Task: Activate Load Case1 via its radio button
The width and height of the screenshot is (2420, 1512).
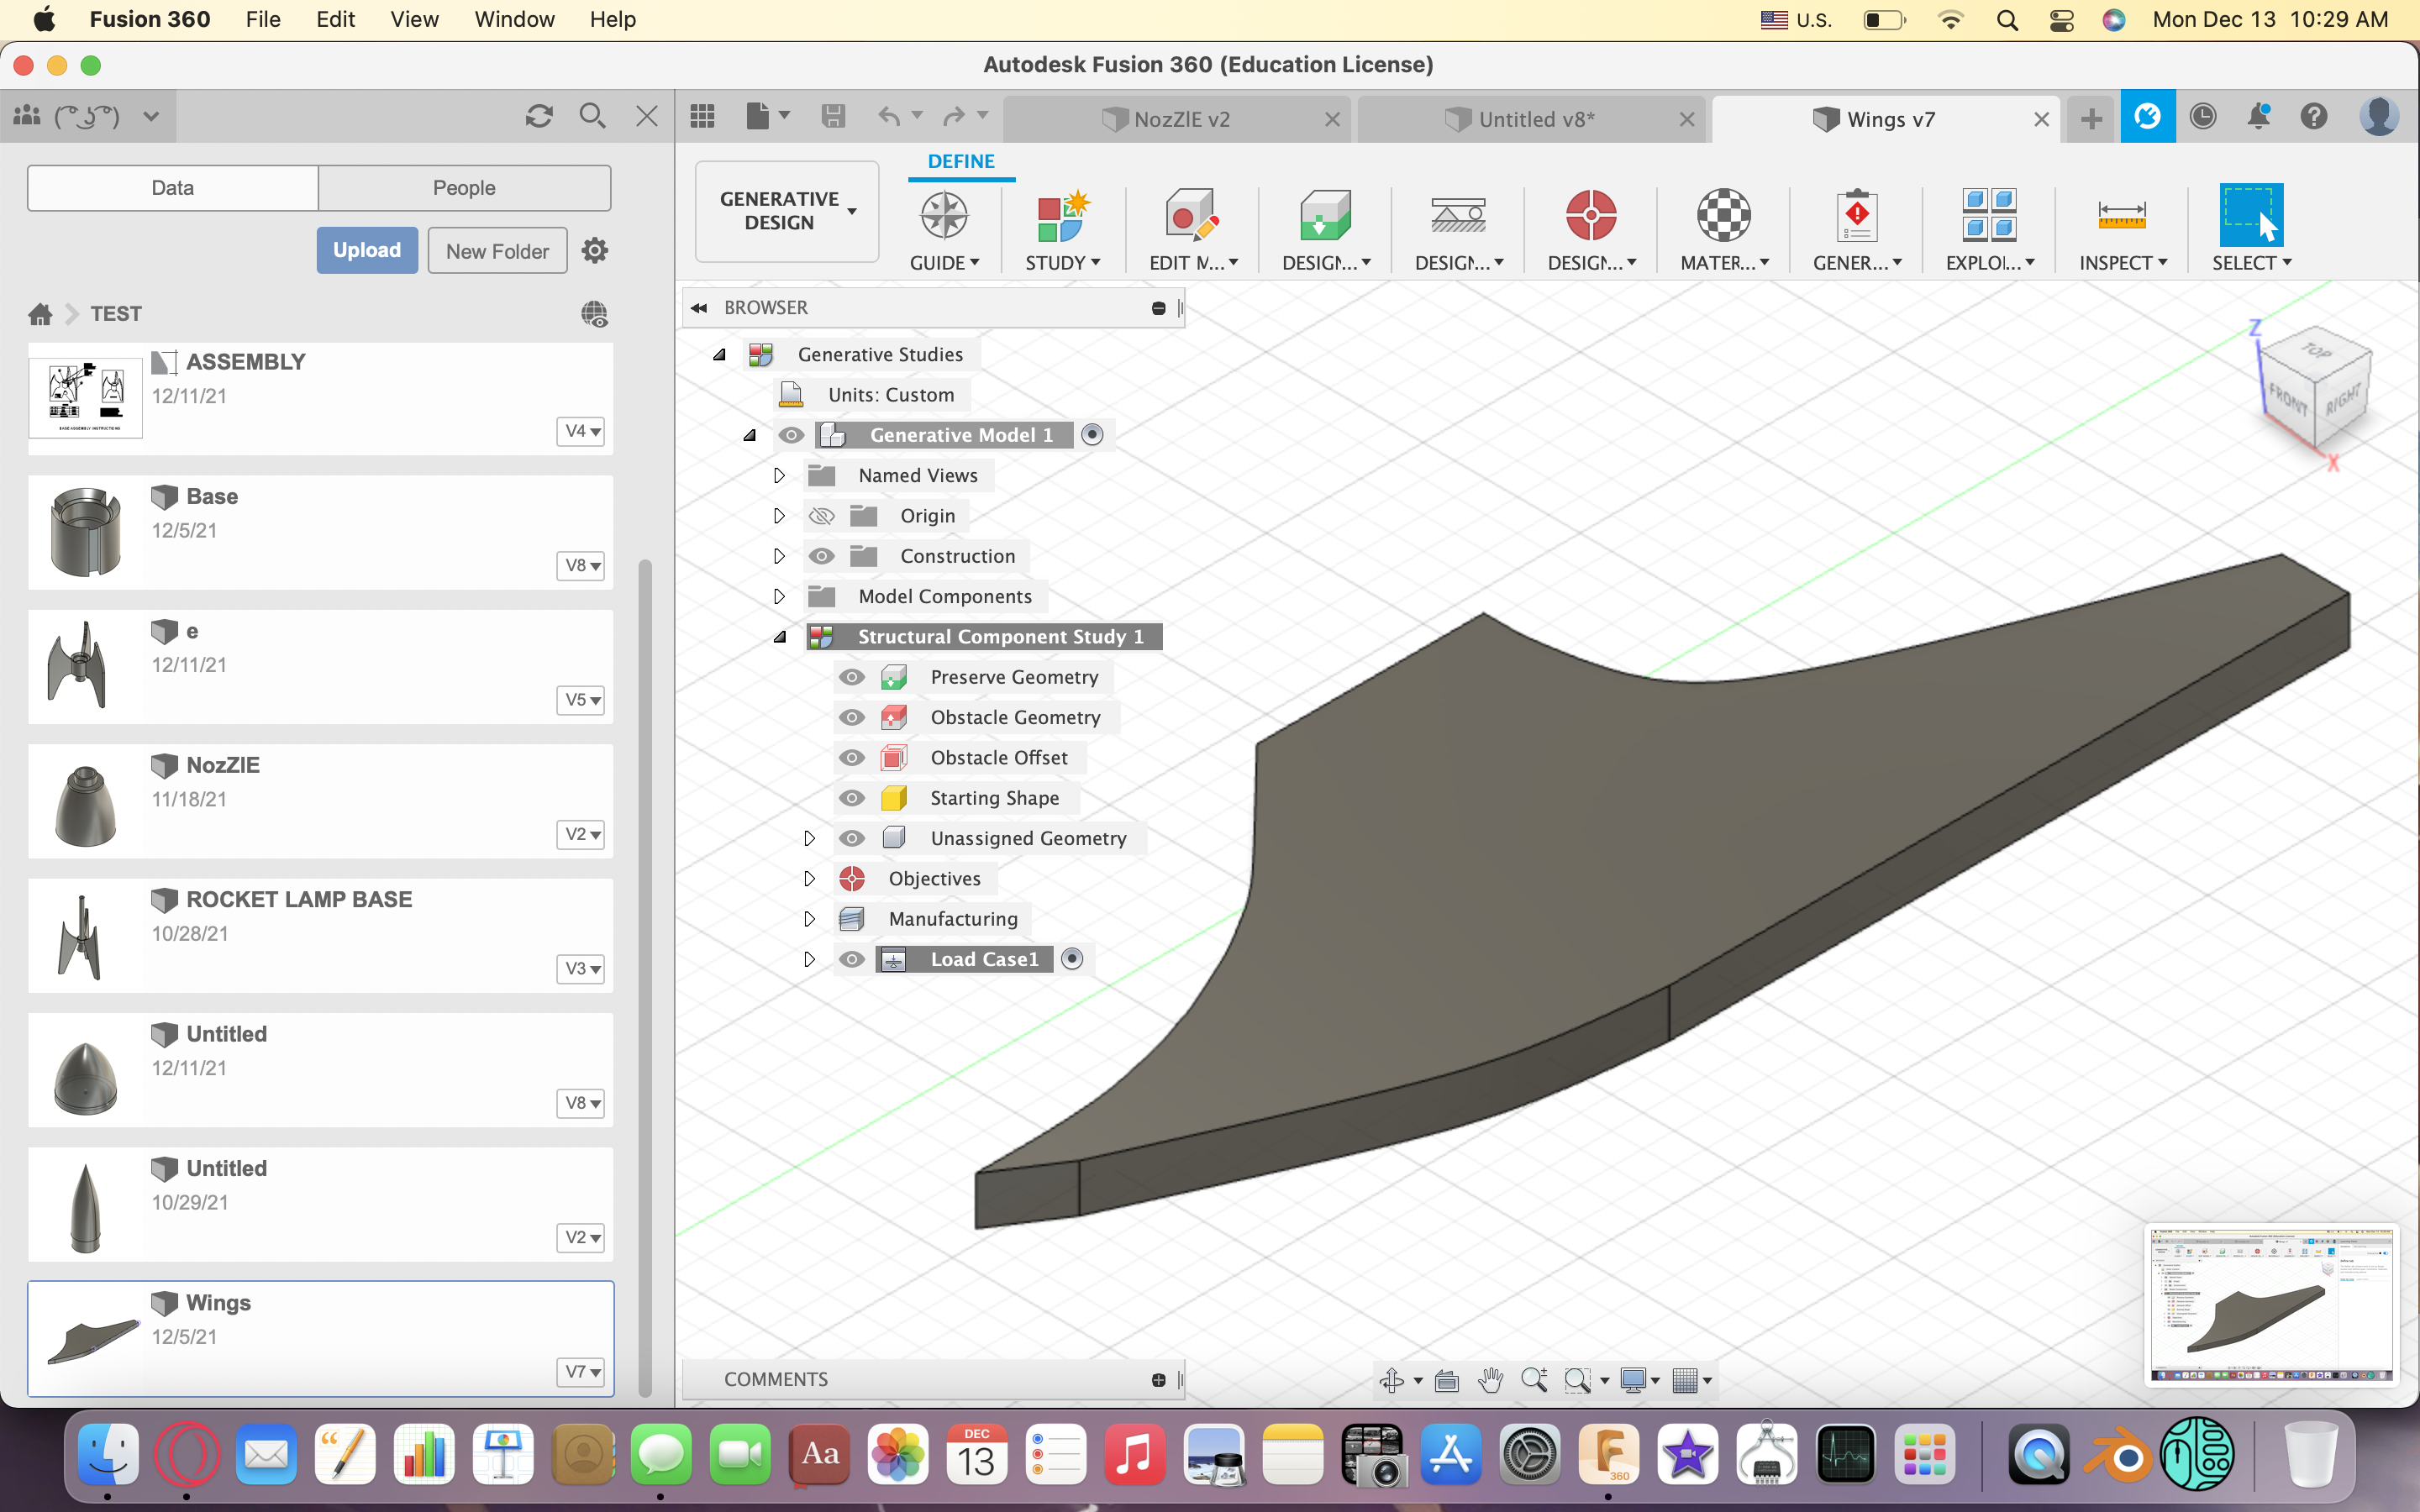Action: click(x=1073, y=958)
